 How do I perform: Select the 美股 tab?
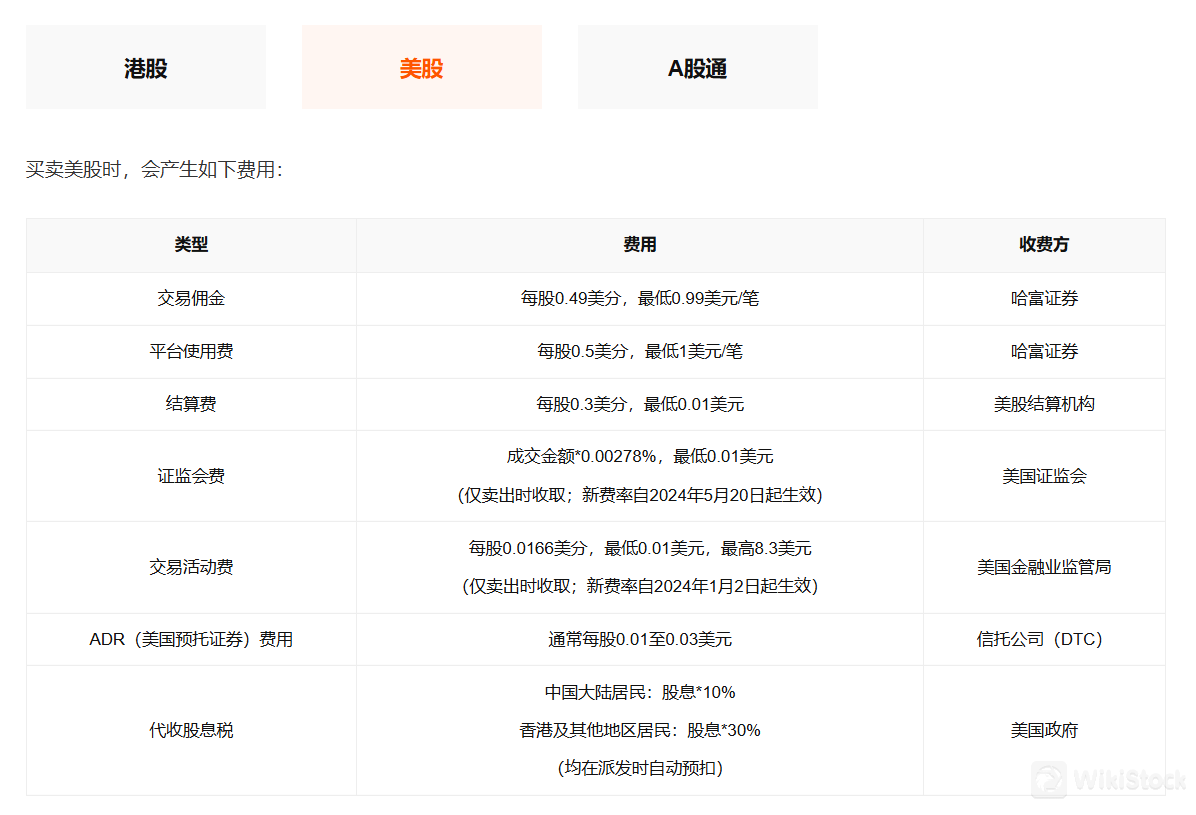(x=421, y=67)
